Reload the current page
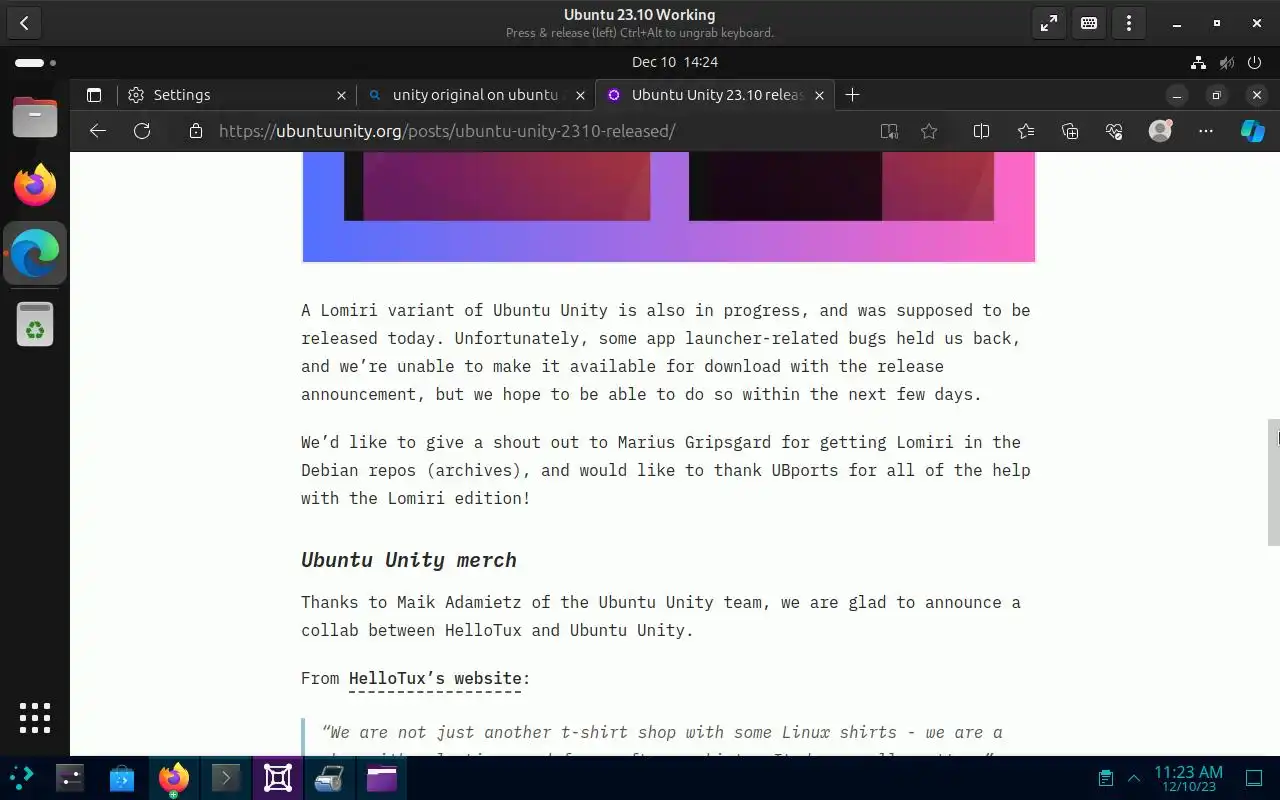The height and width of the screenshot is (800, 1280). pyautogui.click(x=142, y=131)
